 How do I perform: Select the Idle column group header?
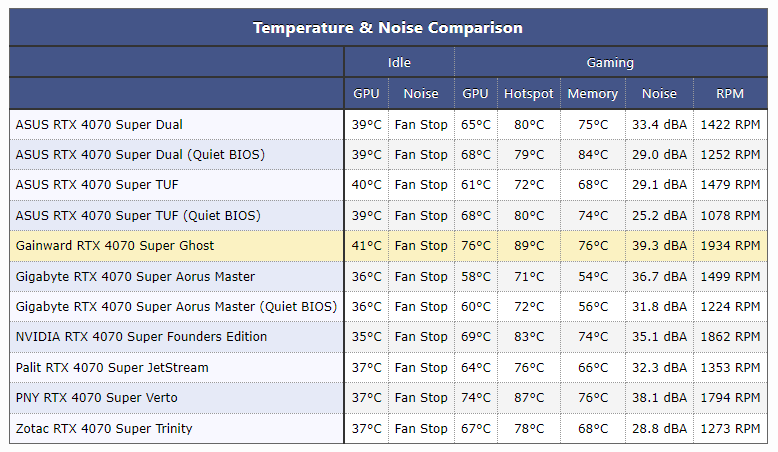[x=399, y=62]
